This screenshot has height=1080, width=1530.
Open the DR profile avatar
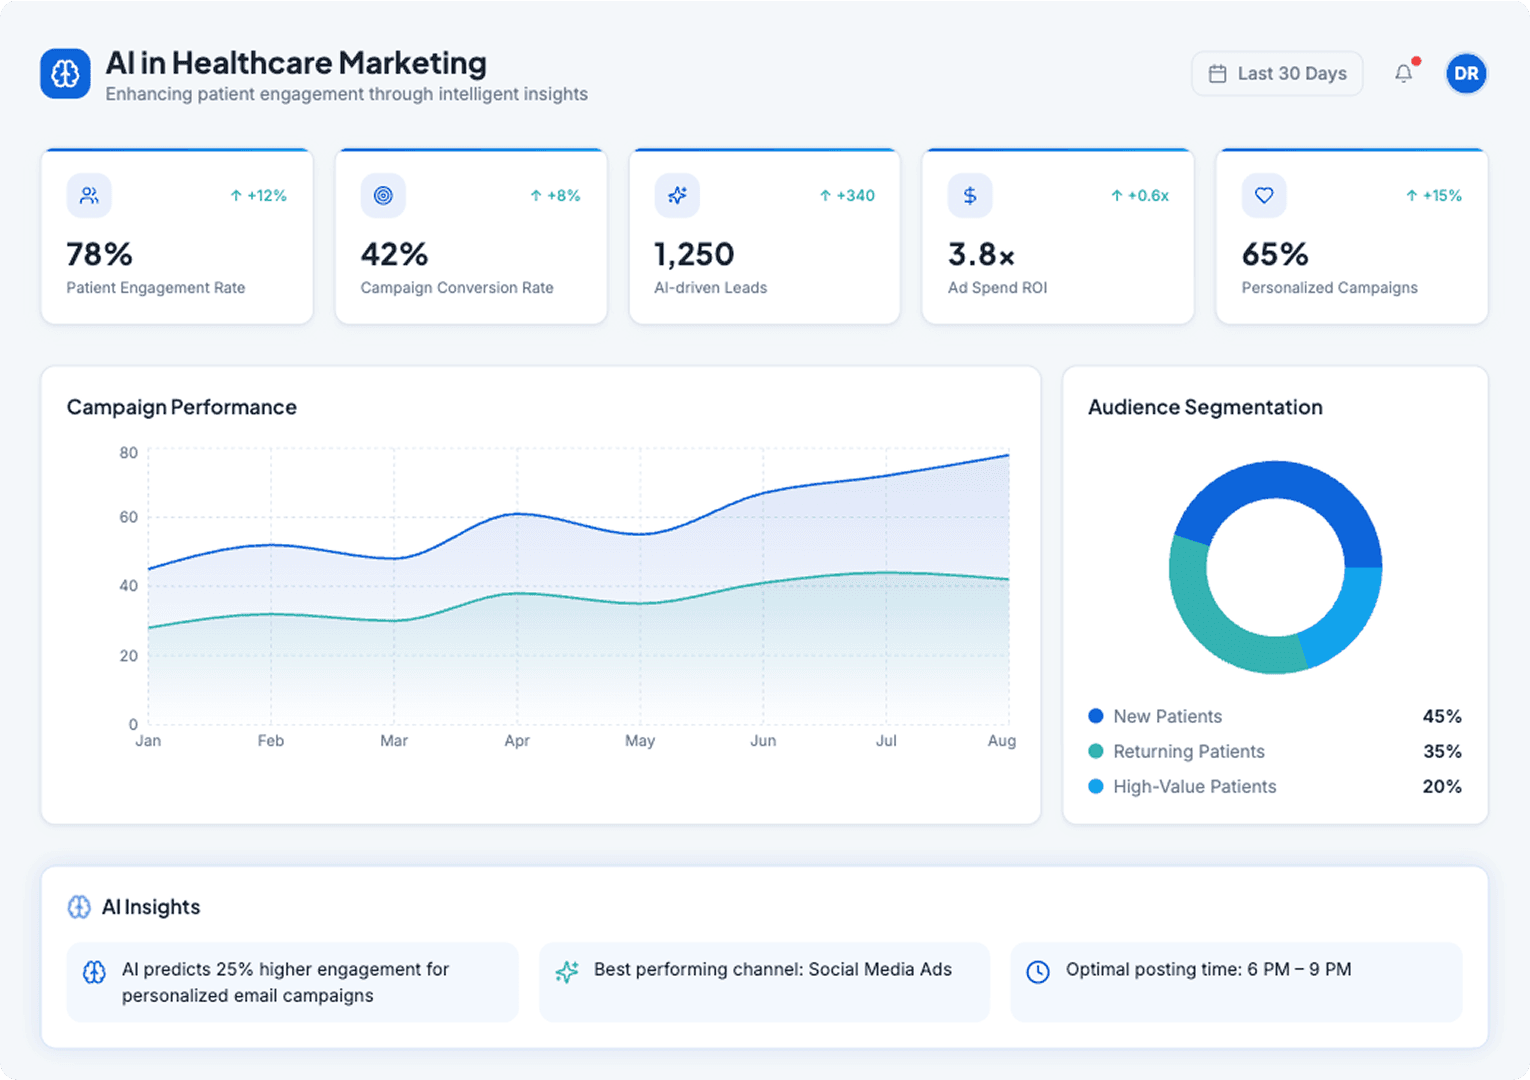(x=1466, y=73)
